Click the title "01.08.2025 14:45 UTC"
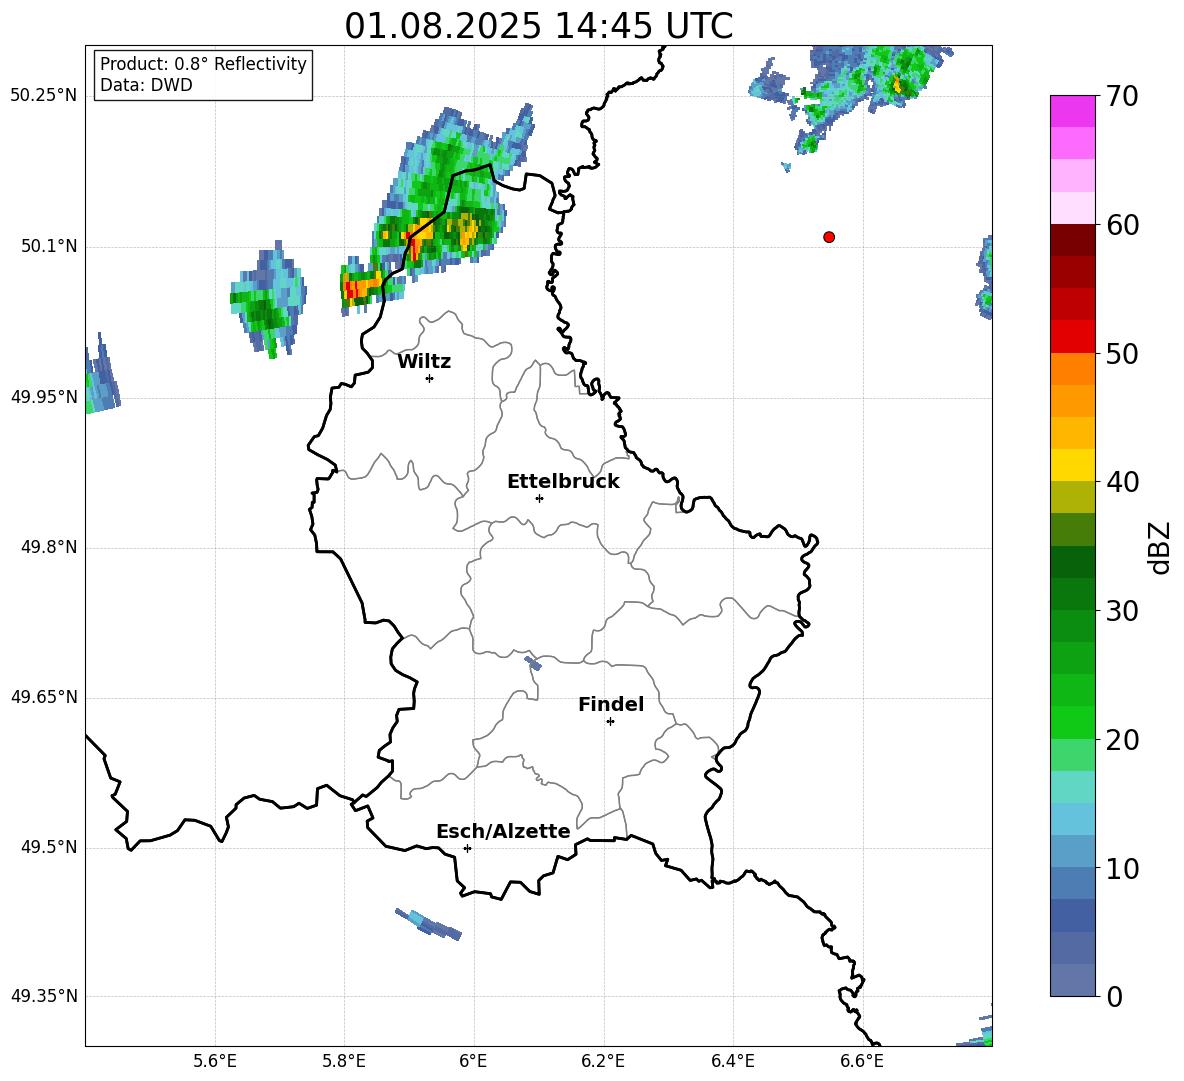Viewport: 1184px width, 1081px height. point(538,26)
